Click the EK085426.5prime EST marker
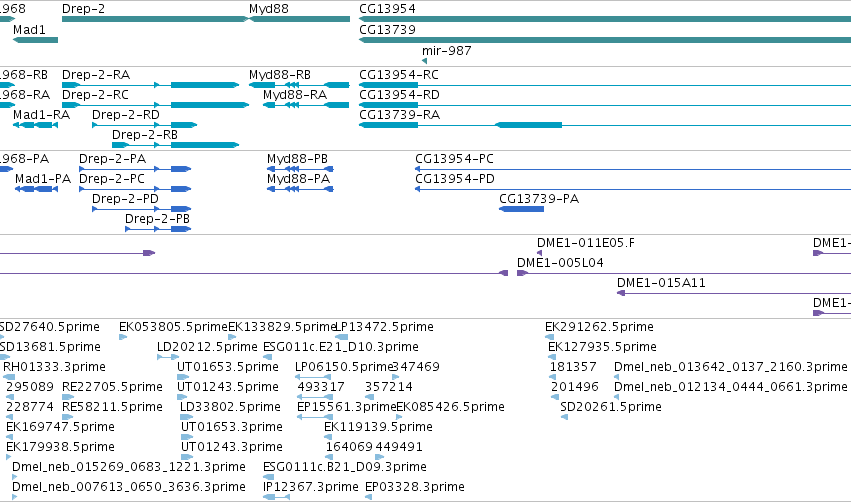The height and width of the screenshot is (502, 851). [399, 417]
